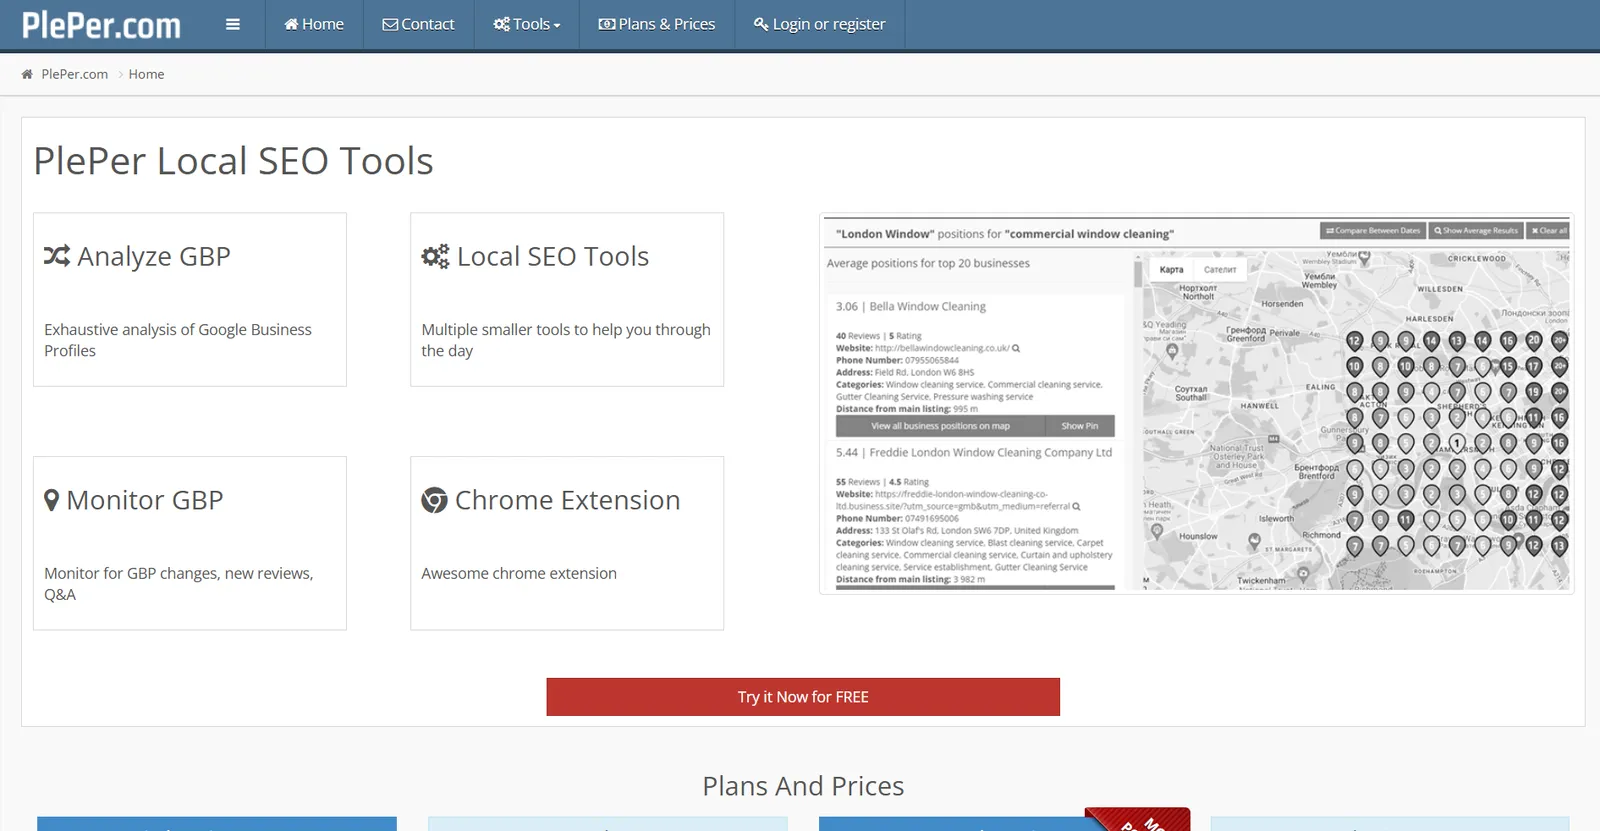The height and width of the screenshot is (831, 1600).
Task: Click the shuffle icon on Analyze GBP
Action: [x=57, y=256]
